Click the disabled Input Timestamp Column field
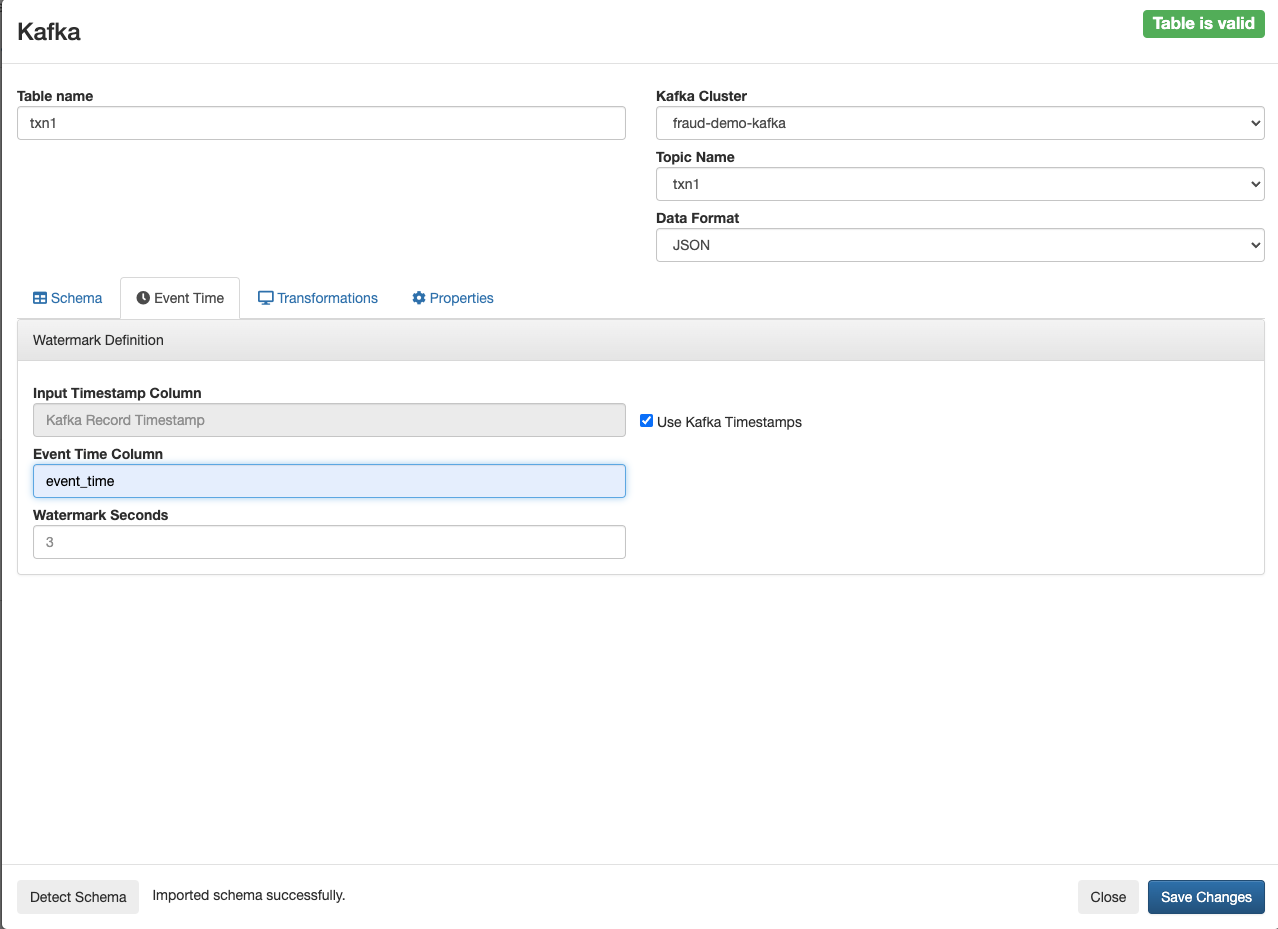1278x929 pixels. pyautogui.click(x=329, y=420)
